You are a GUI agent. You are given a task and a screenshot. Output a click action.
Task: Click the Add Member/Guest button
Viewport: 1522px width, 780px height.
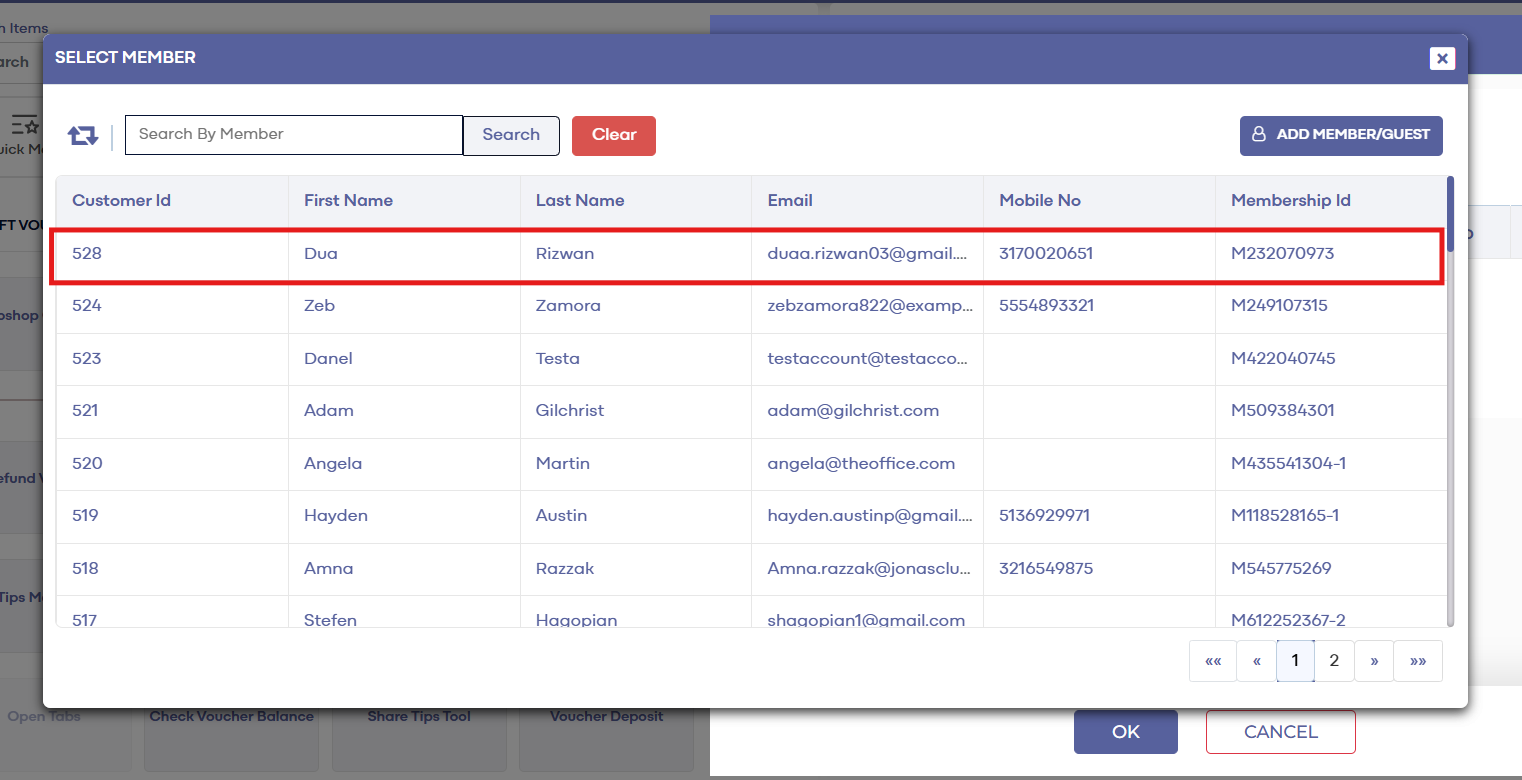click(1341, 136)
